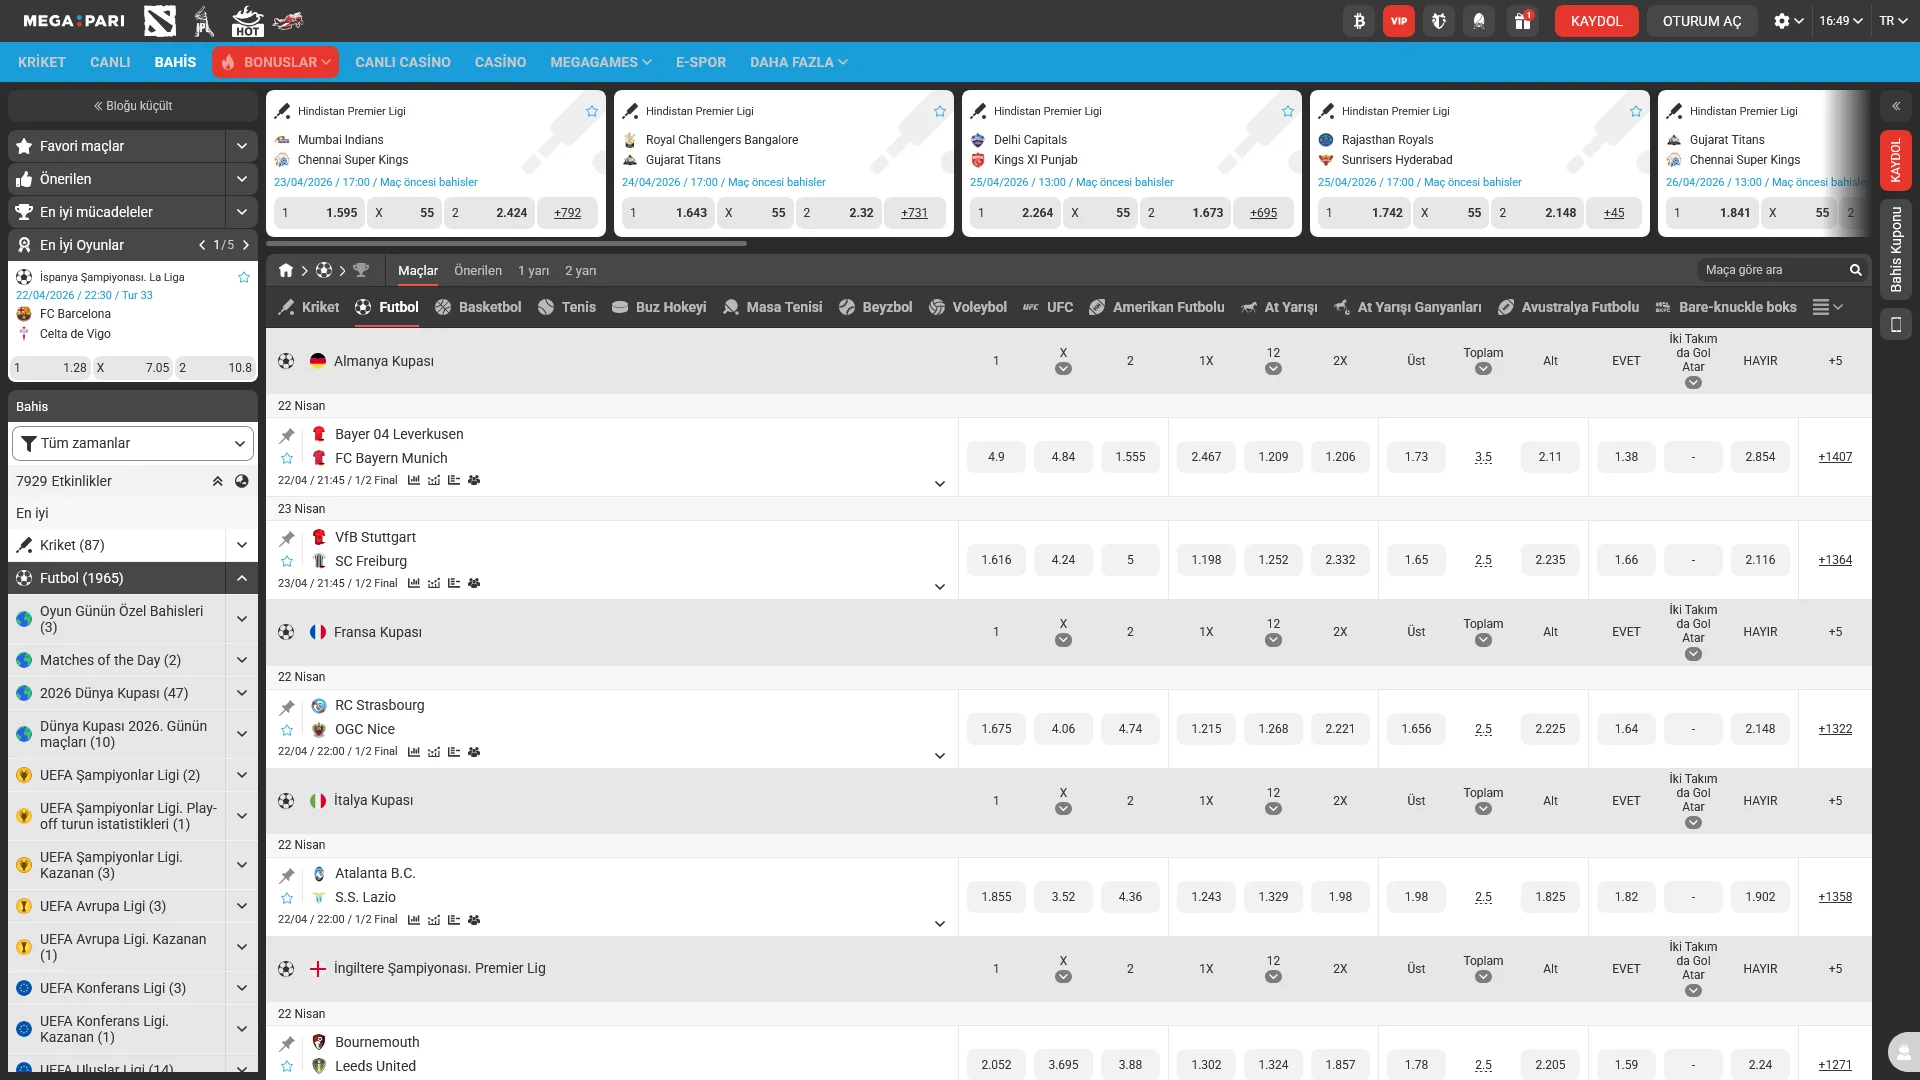
Task: Star the Atalanta vs Lazio match
Action: click(287, 897)
